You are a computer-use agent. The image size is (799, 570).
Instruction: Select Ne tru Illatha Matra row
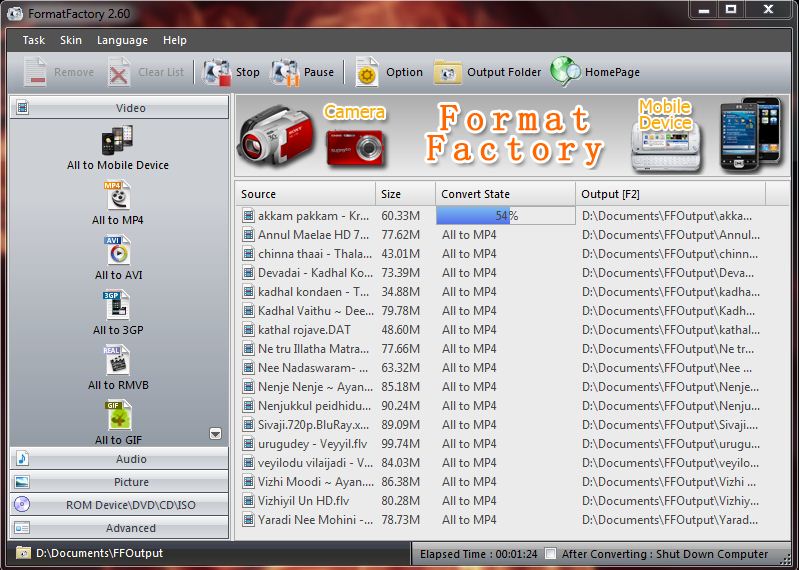(512, 349)
